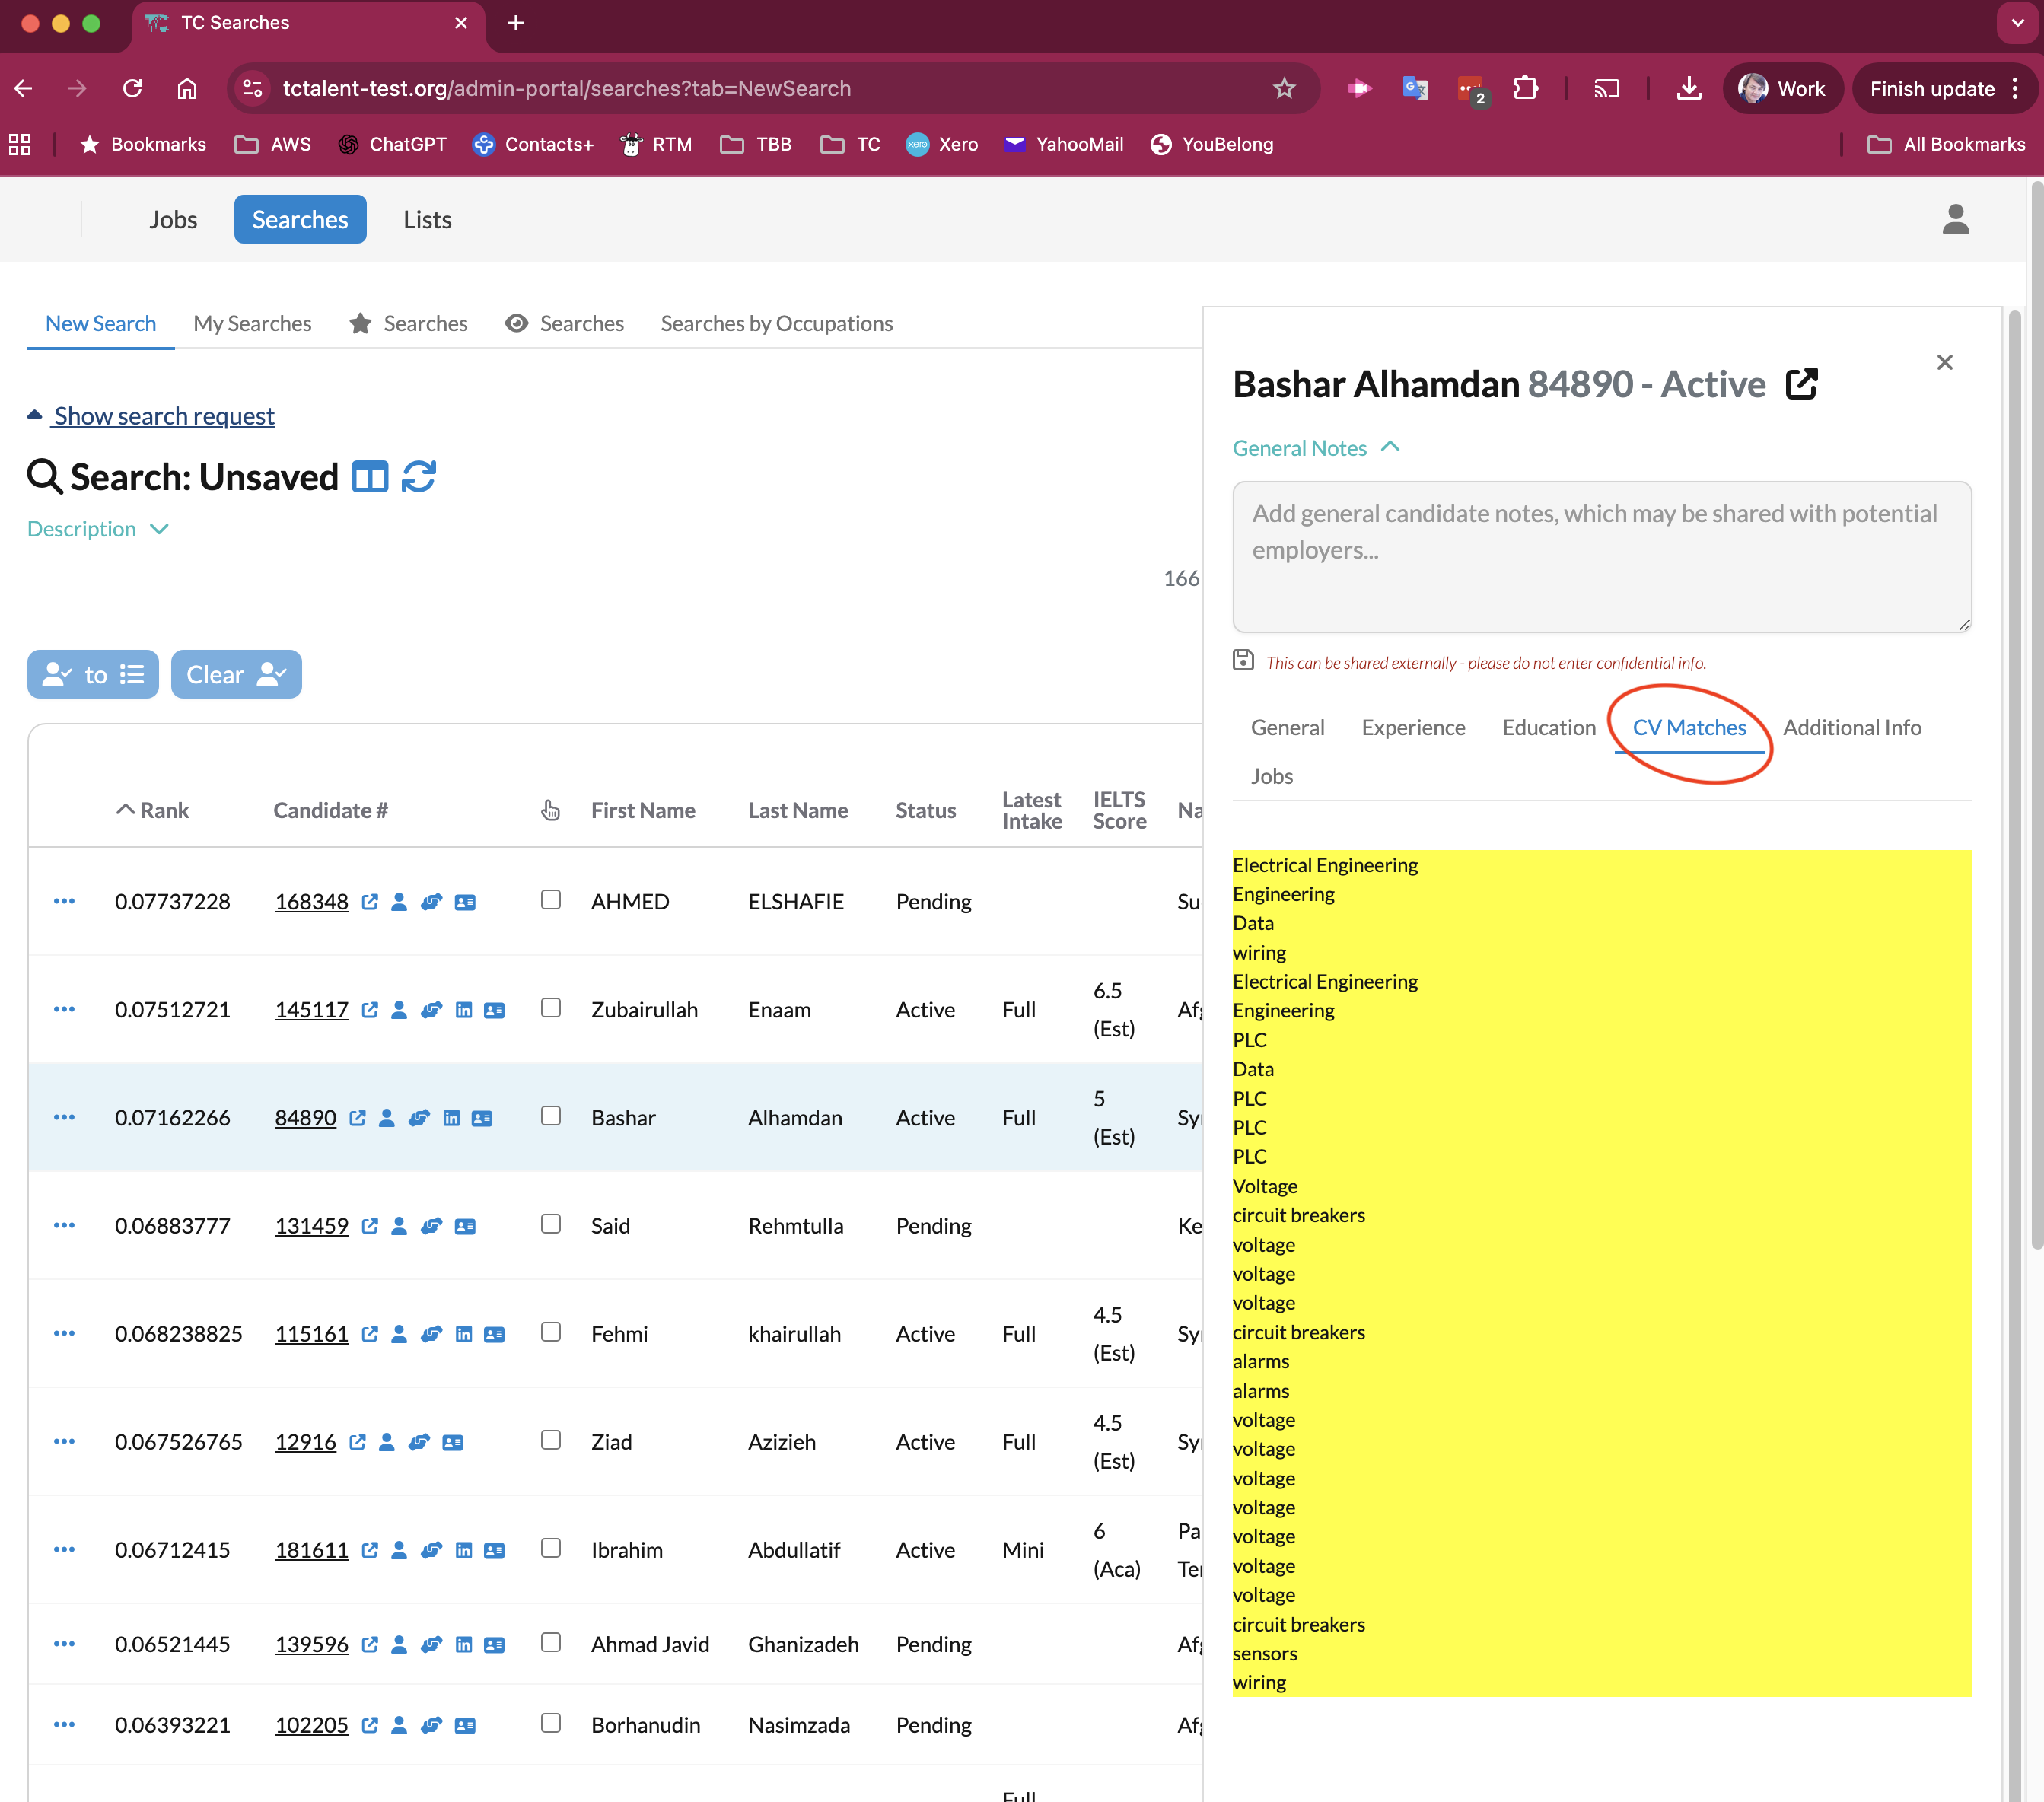Check the checkbox on Bashar Alhamdan's row

pyautogui.click(x=551, y=1116)
